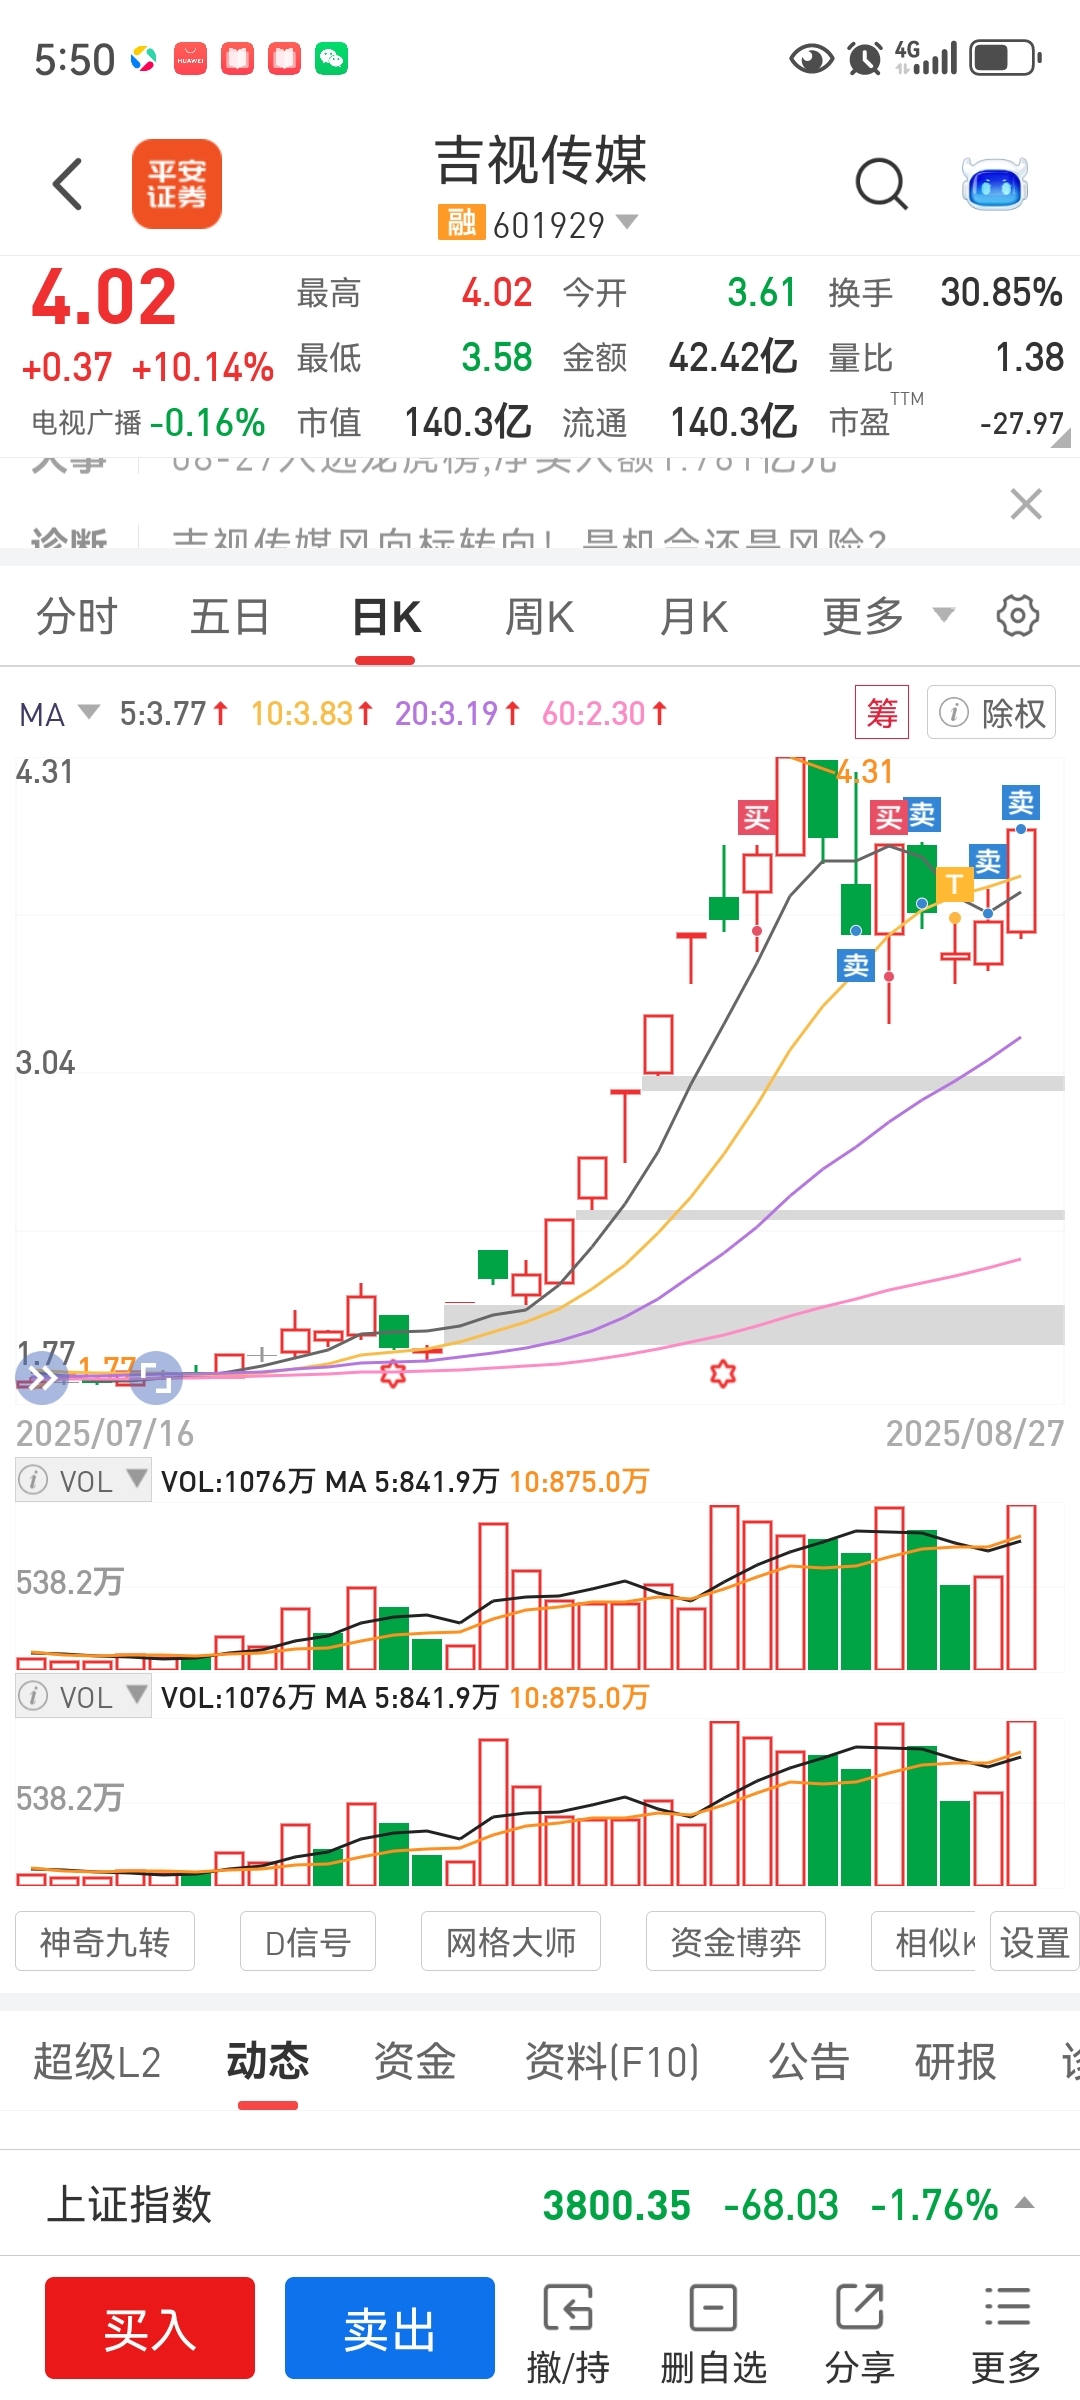Expand the chart with double-arrow icon
Viewport: 1080px width, 2400px height.
[41, 1378]
